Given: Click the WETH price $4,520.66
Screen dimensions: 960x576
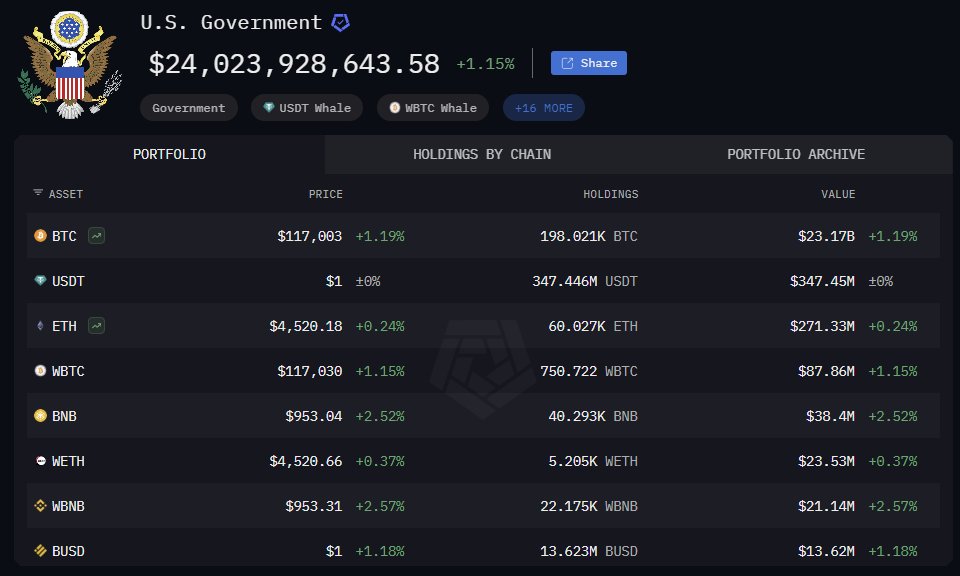Looking at the screenshot, I should (306, 462).
